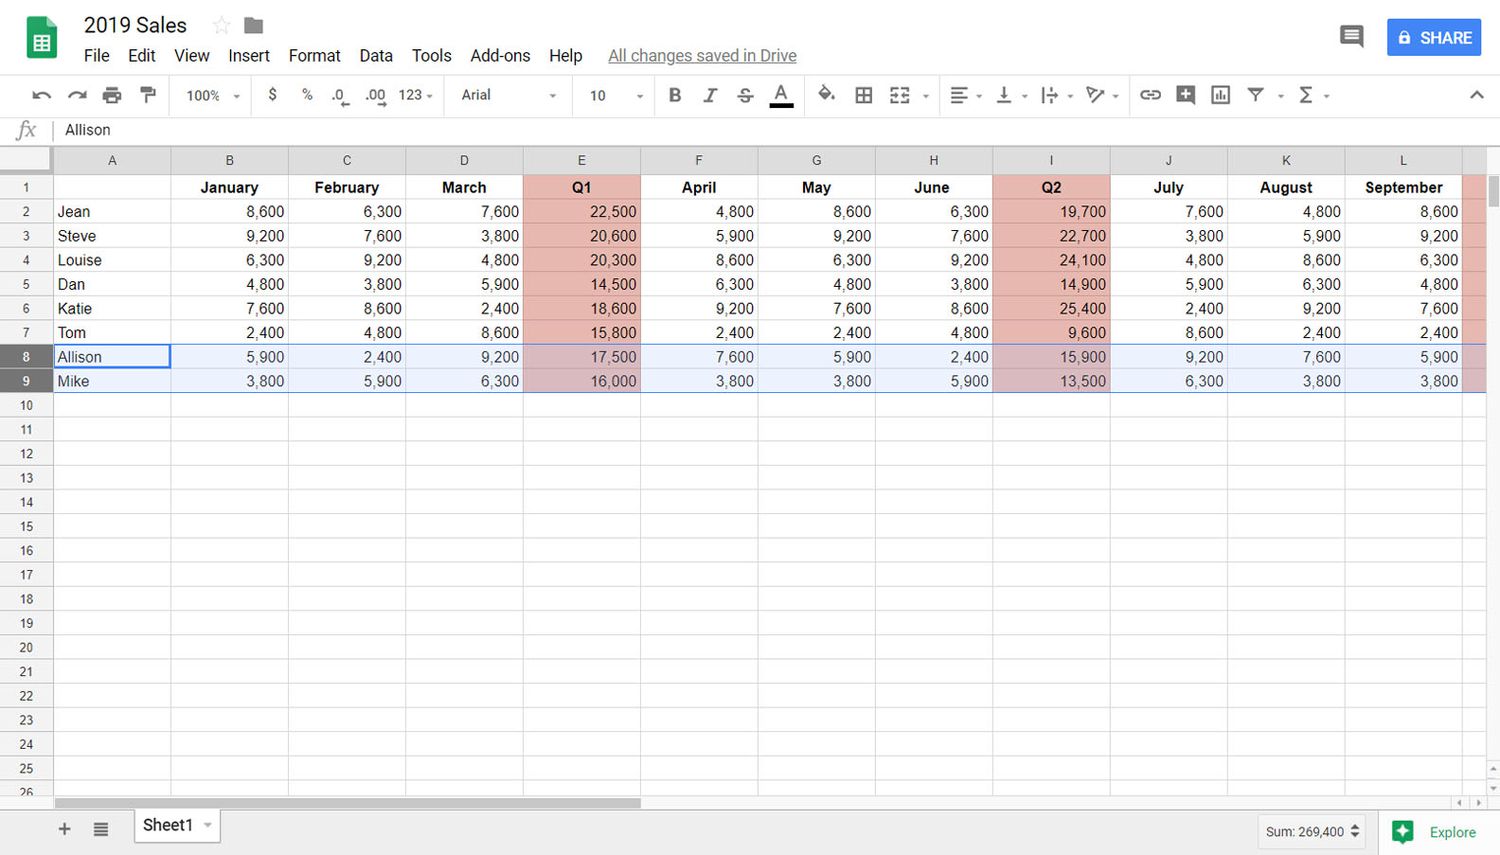Insert a link into the cell
The width and height of the screenshot is (1500, 855).
point(1150,94)
